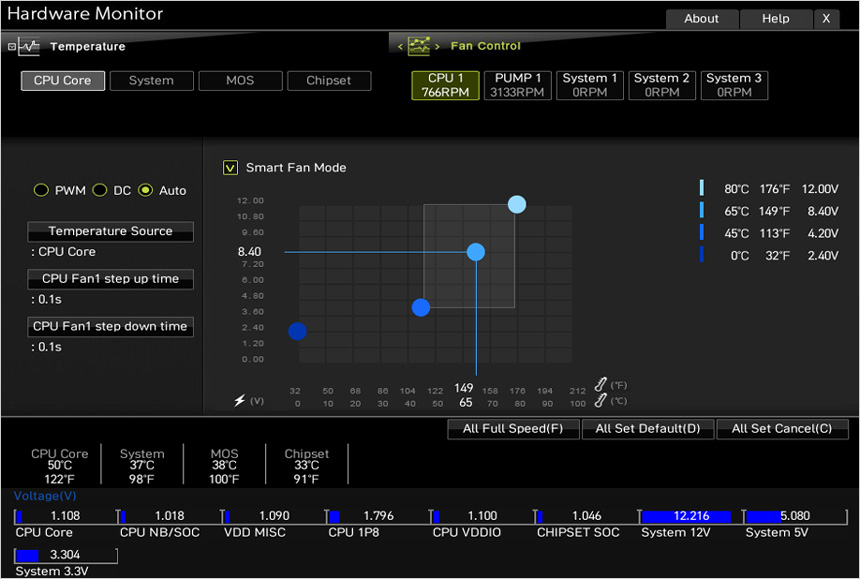Select the System 1 0RPM fan

pyautogui.click(x=590, y=86)
